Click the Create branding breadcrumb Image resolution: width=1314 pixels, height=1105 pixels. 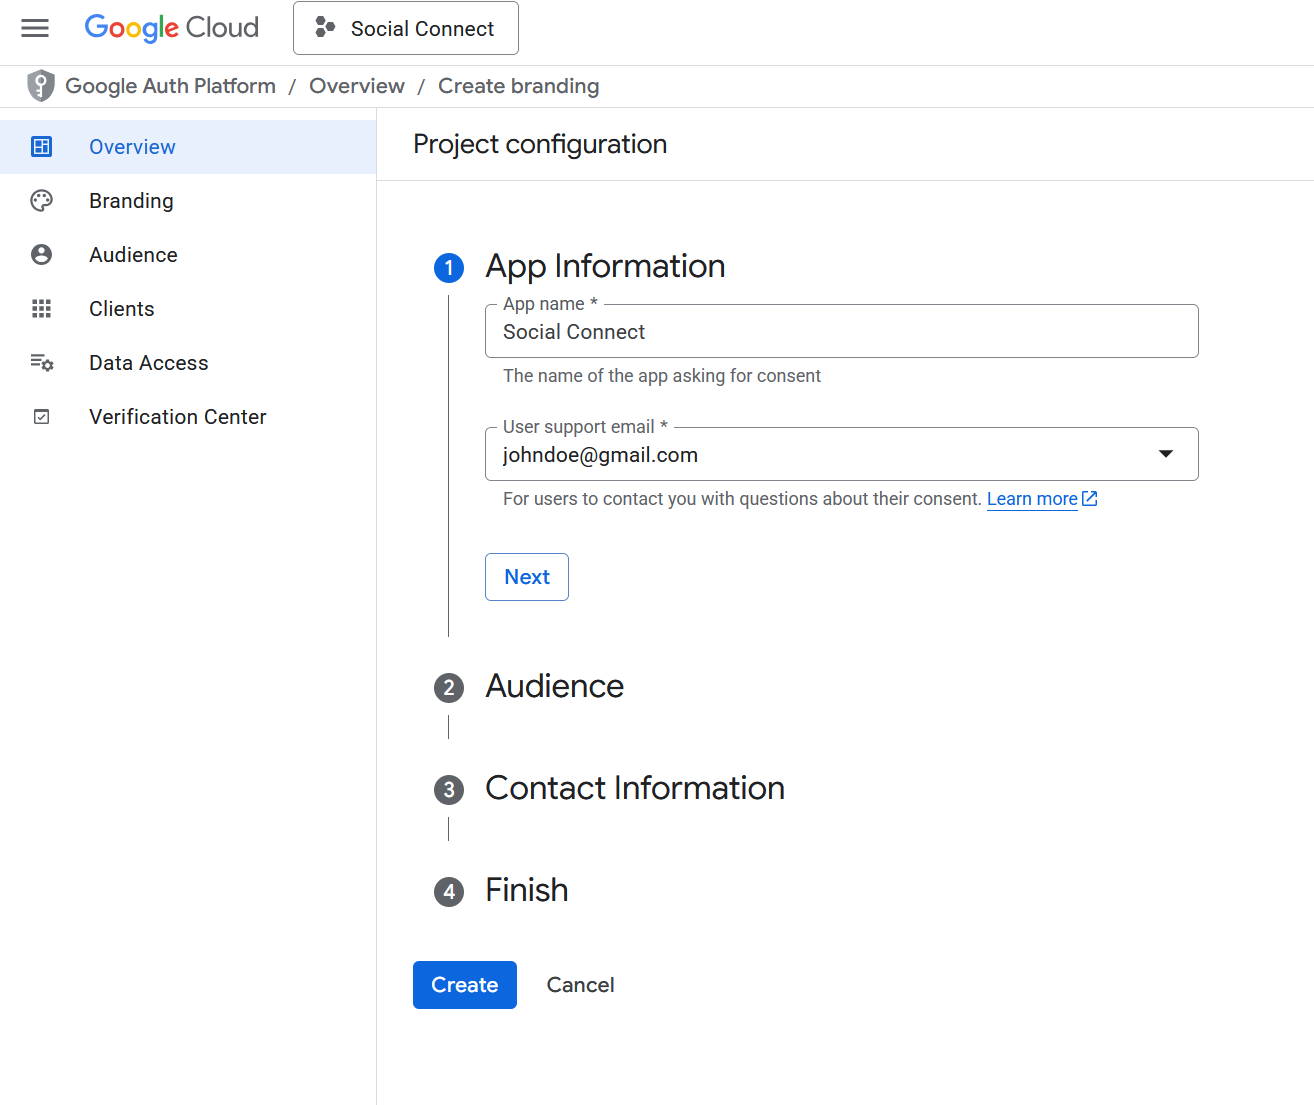pyautogui.click(x=519, y=86)
